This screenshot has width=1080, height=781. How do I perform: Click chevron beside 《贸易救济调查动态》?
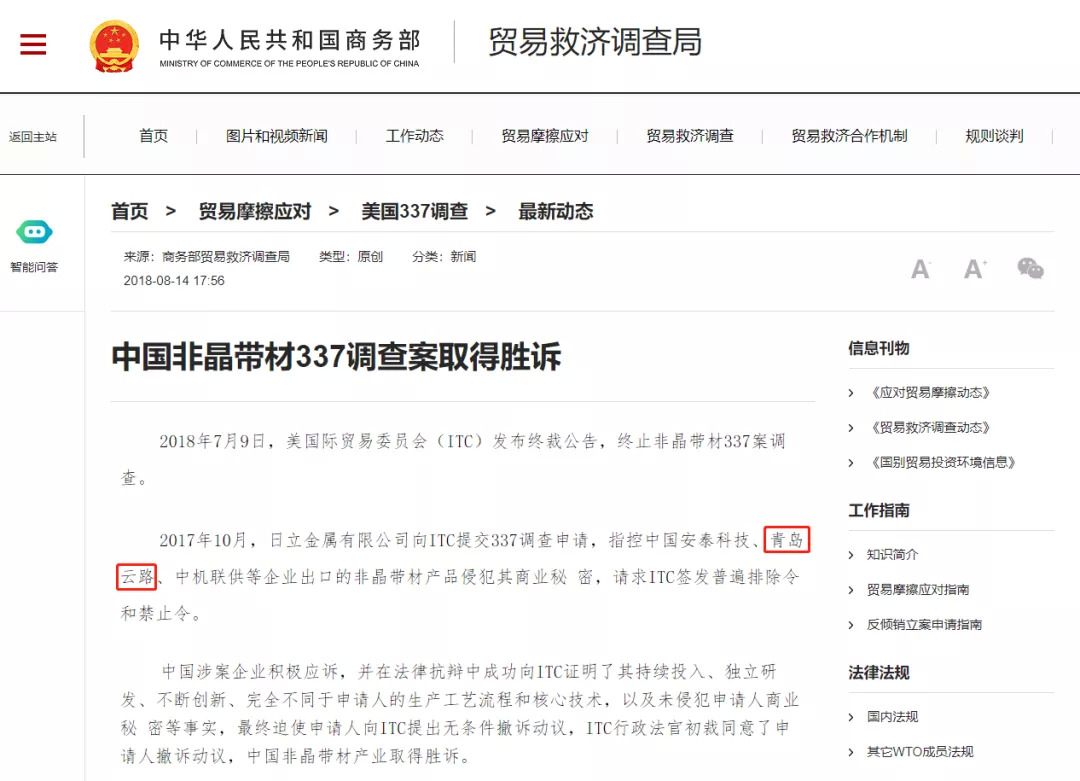[851, 428]
